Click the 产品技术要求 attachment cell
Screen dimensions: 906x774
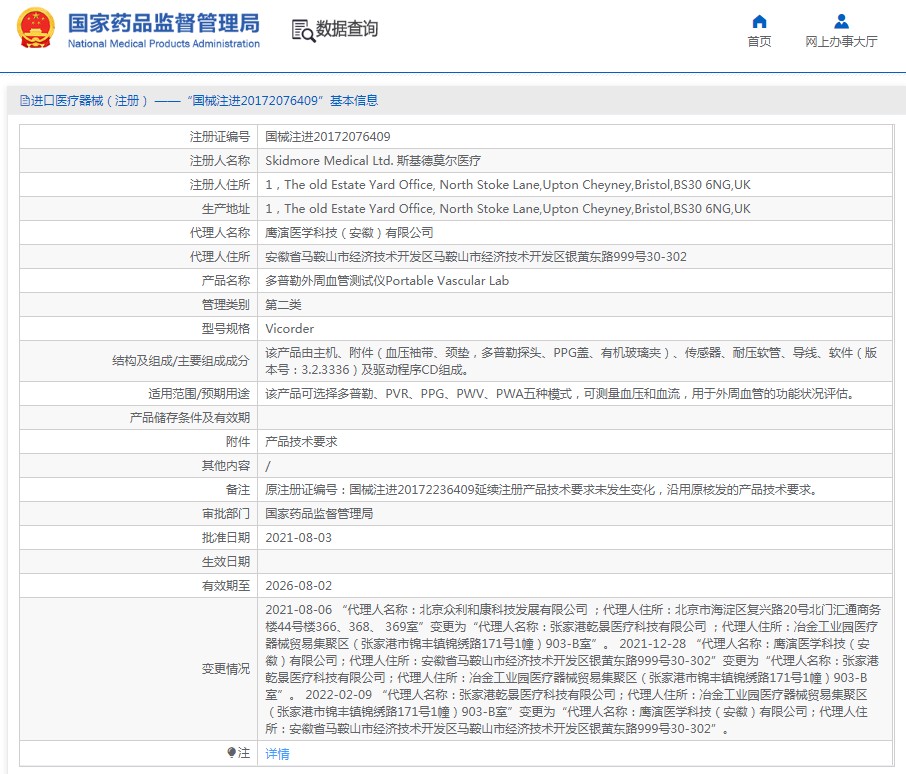(301, 441)
